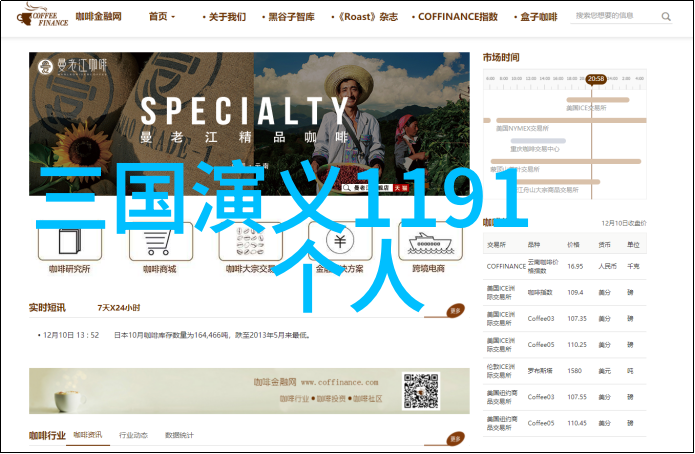Click the 咖啡指数 variety cell
The image size is (695, 454).
[x=540, y=293]
